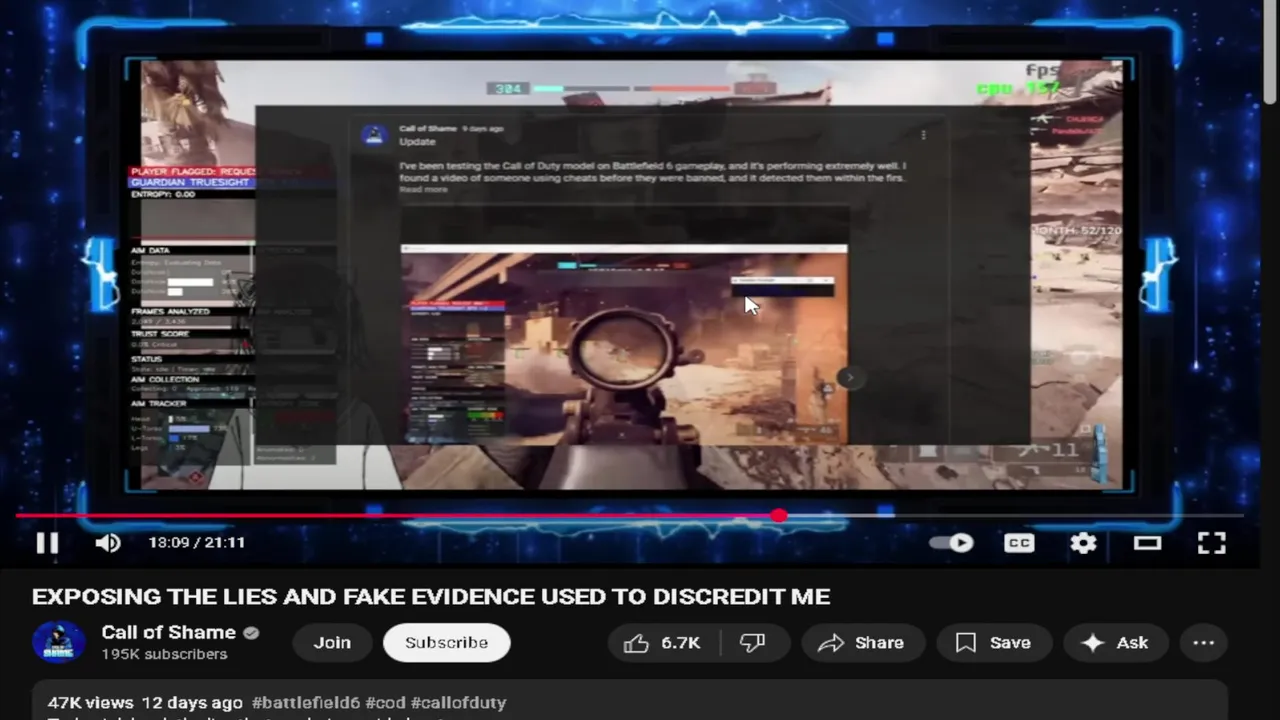The image size is (1280, 720).
Task: Mute the video with the speaker icon
Action: [107, 543]
